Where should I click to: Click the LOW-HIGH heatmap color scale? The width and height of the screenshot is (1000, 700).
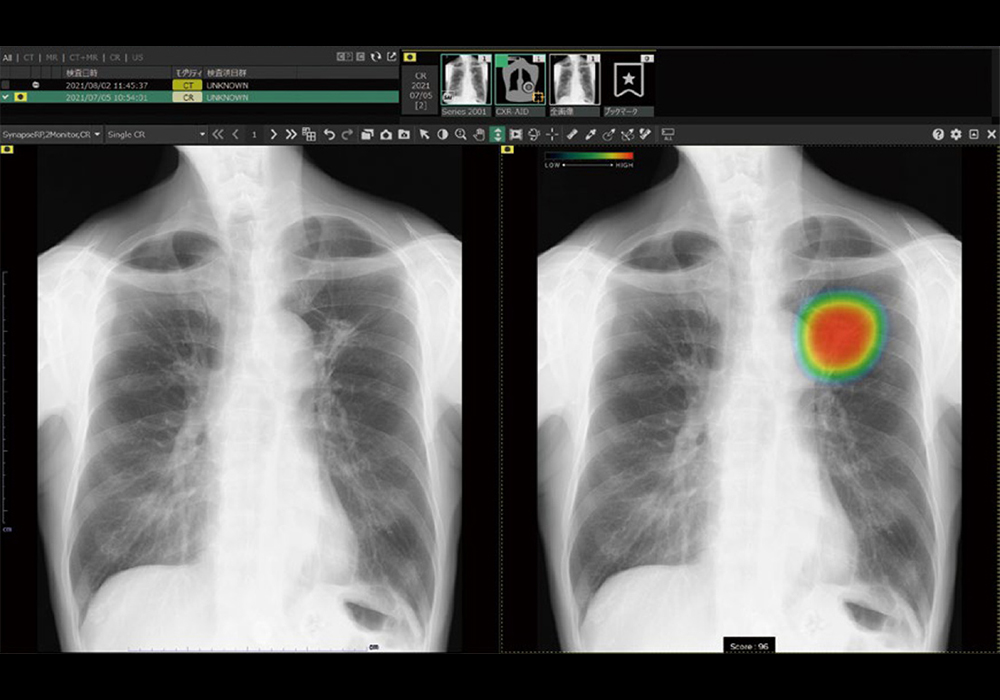pyautogui.click(x=589, y=157)
